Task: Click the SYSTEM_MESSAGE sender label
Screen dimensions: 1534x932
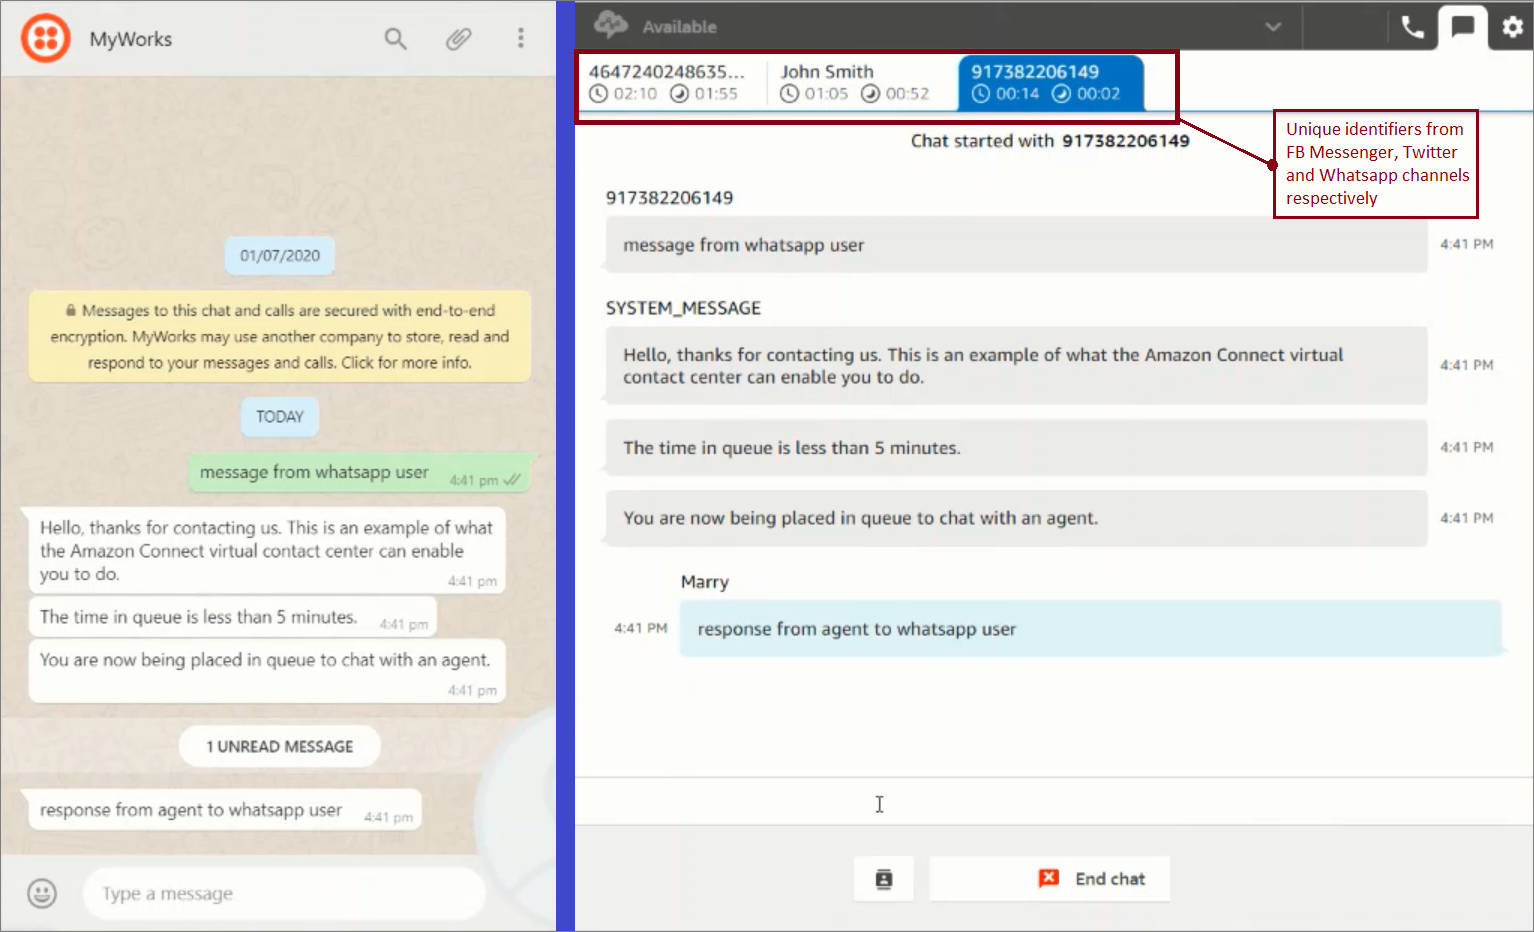Action: pos(683,308)
